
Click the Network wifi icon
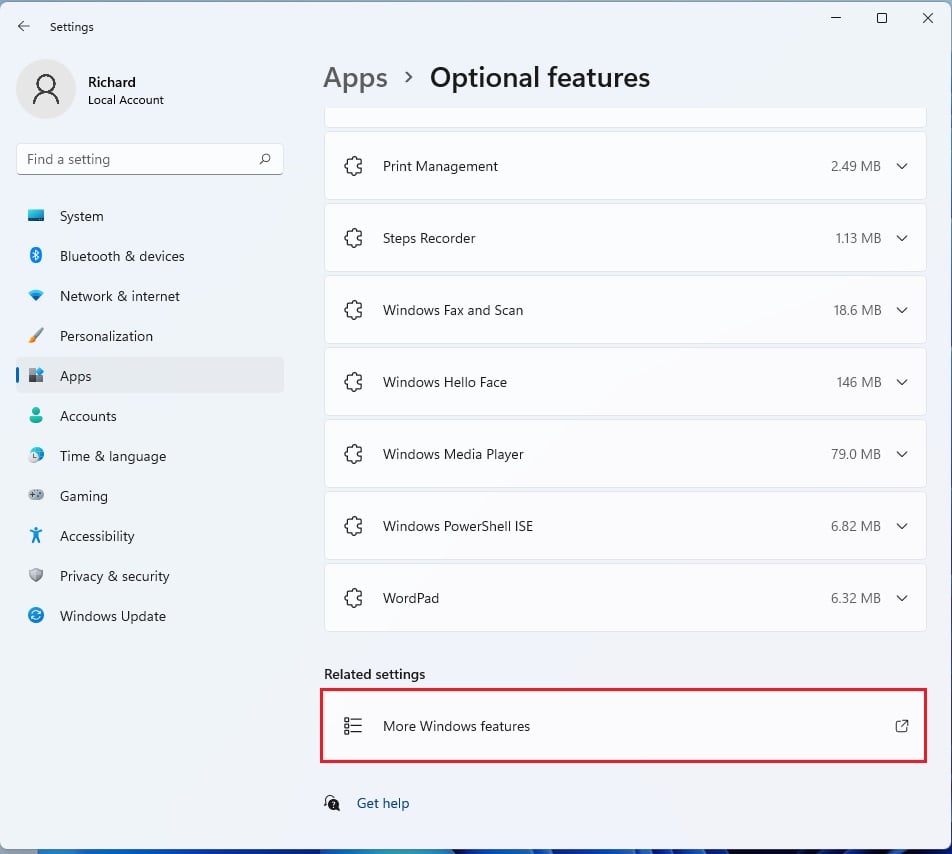[x=36, y=296]
